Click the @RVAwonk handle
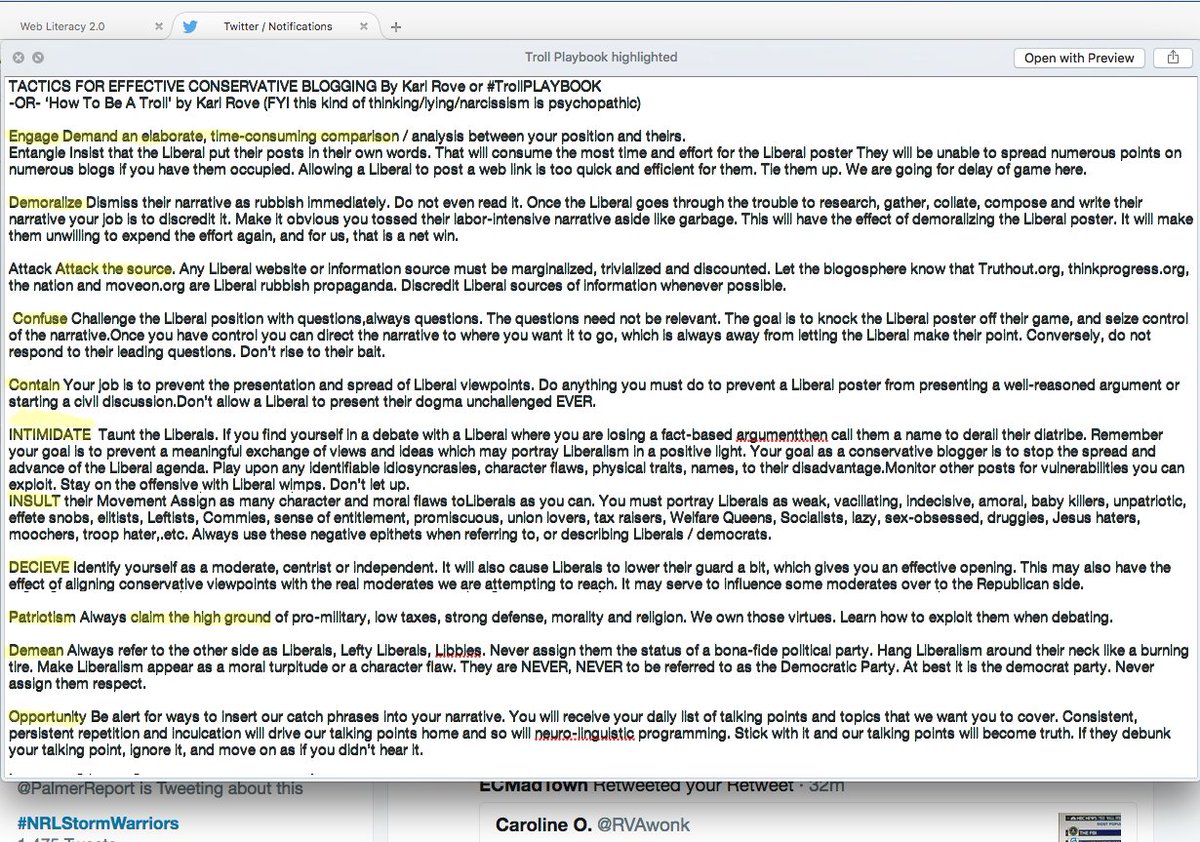The width and height of the screenshot is (1200, 842). tap(644, 825)
